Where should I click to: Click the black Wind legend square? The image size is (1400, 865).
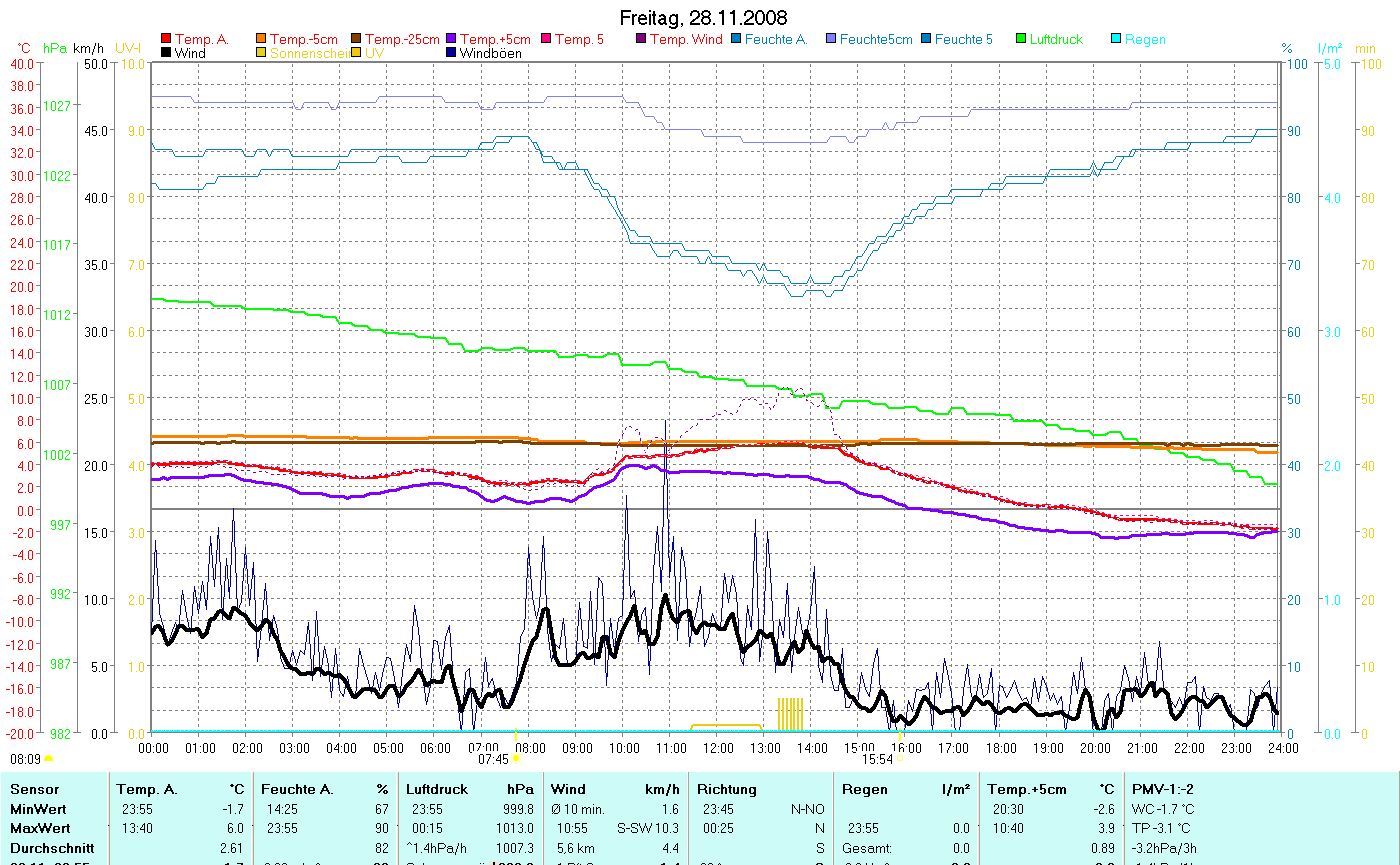165,53
